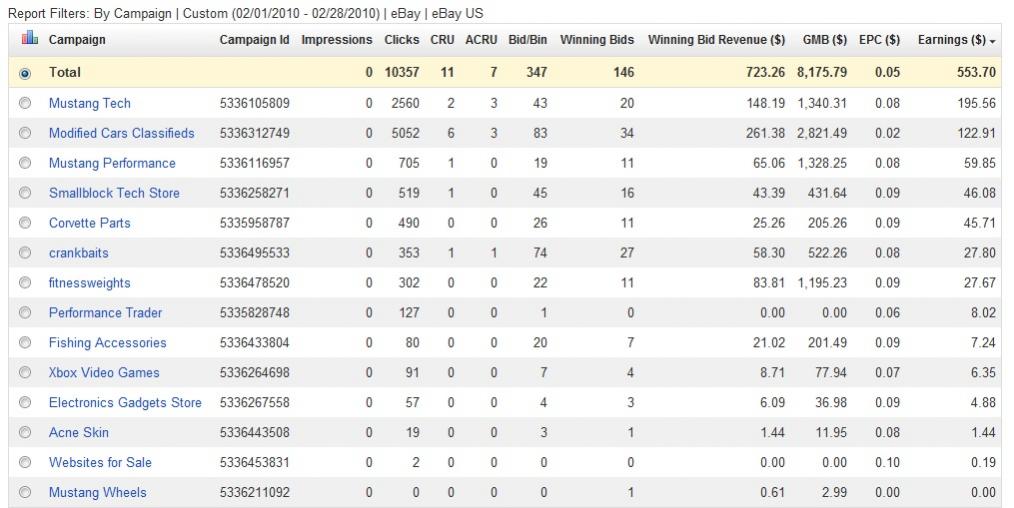Viewport: 1014px width, 508px height.
Task: Select the Total row radio button
Action: pos(26,73)
